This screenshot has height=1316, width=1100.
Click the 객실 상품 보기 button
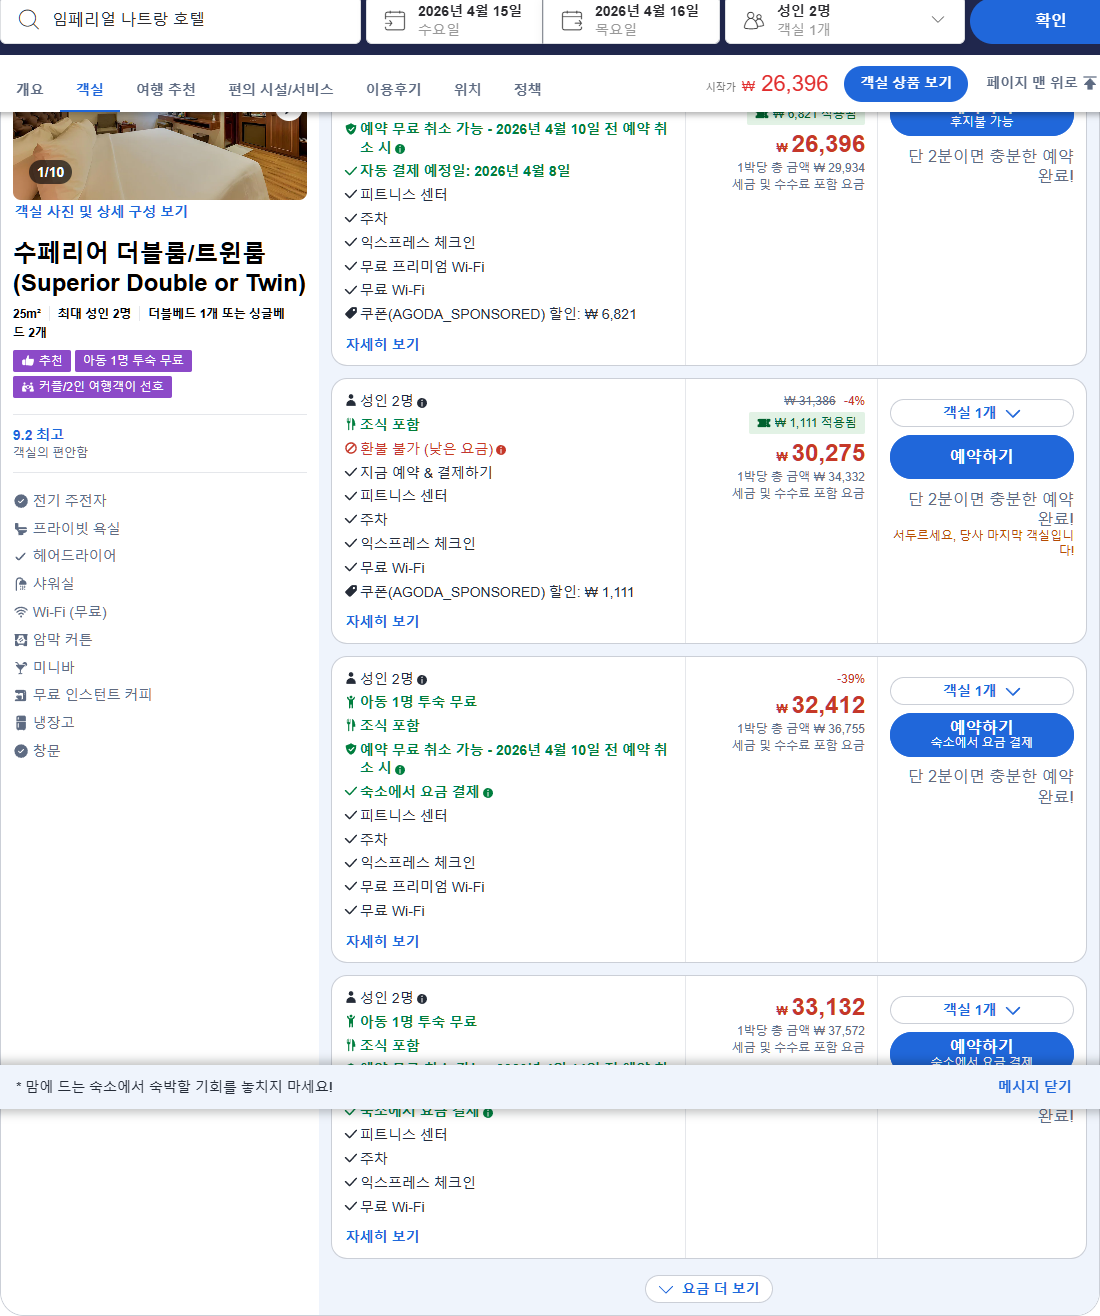[x=906, y=83]
